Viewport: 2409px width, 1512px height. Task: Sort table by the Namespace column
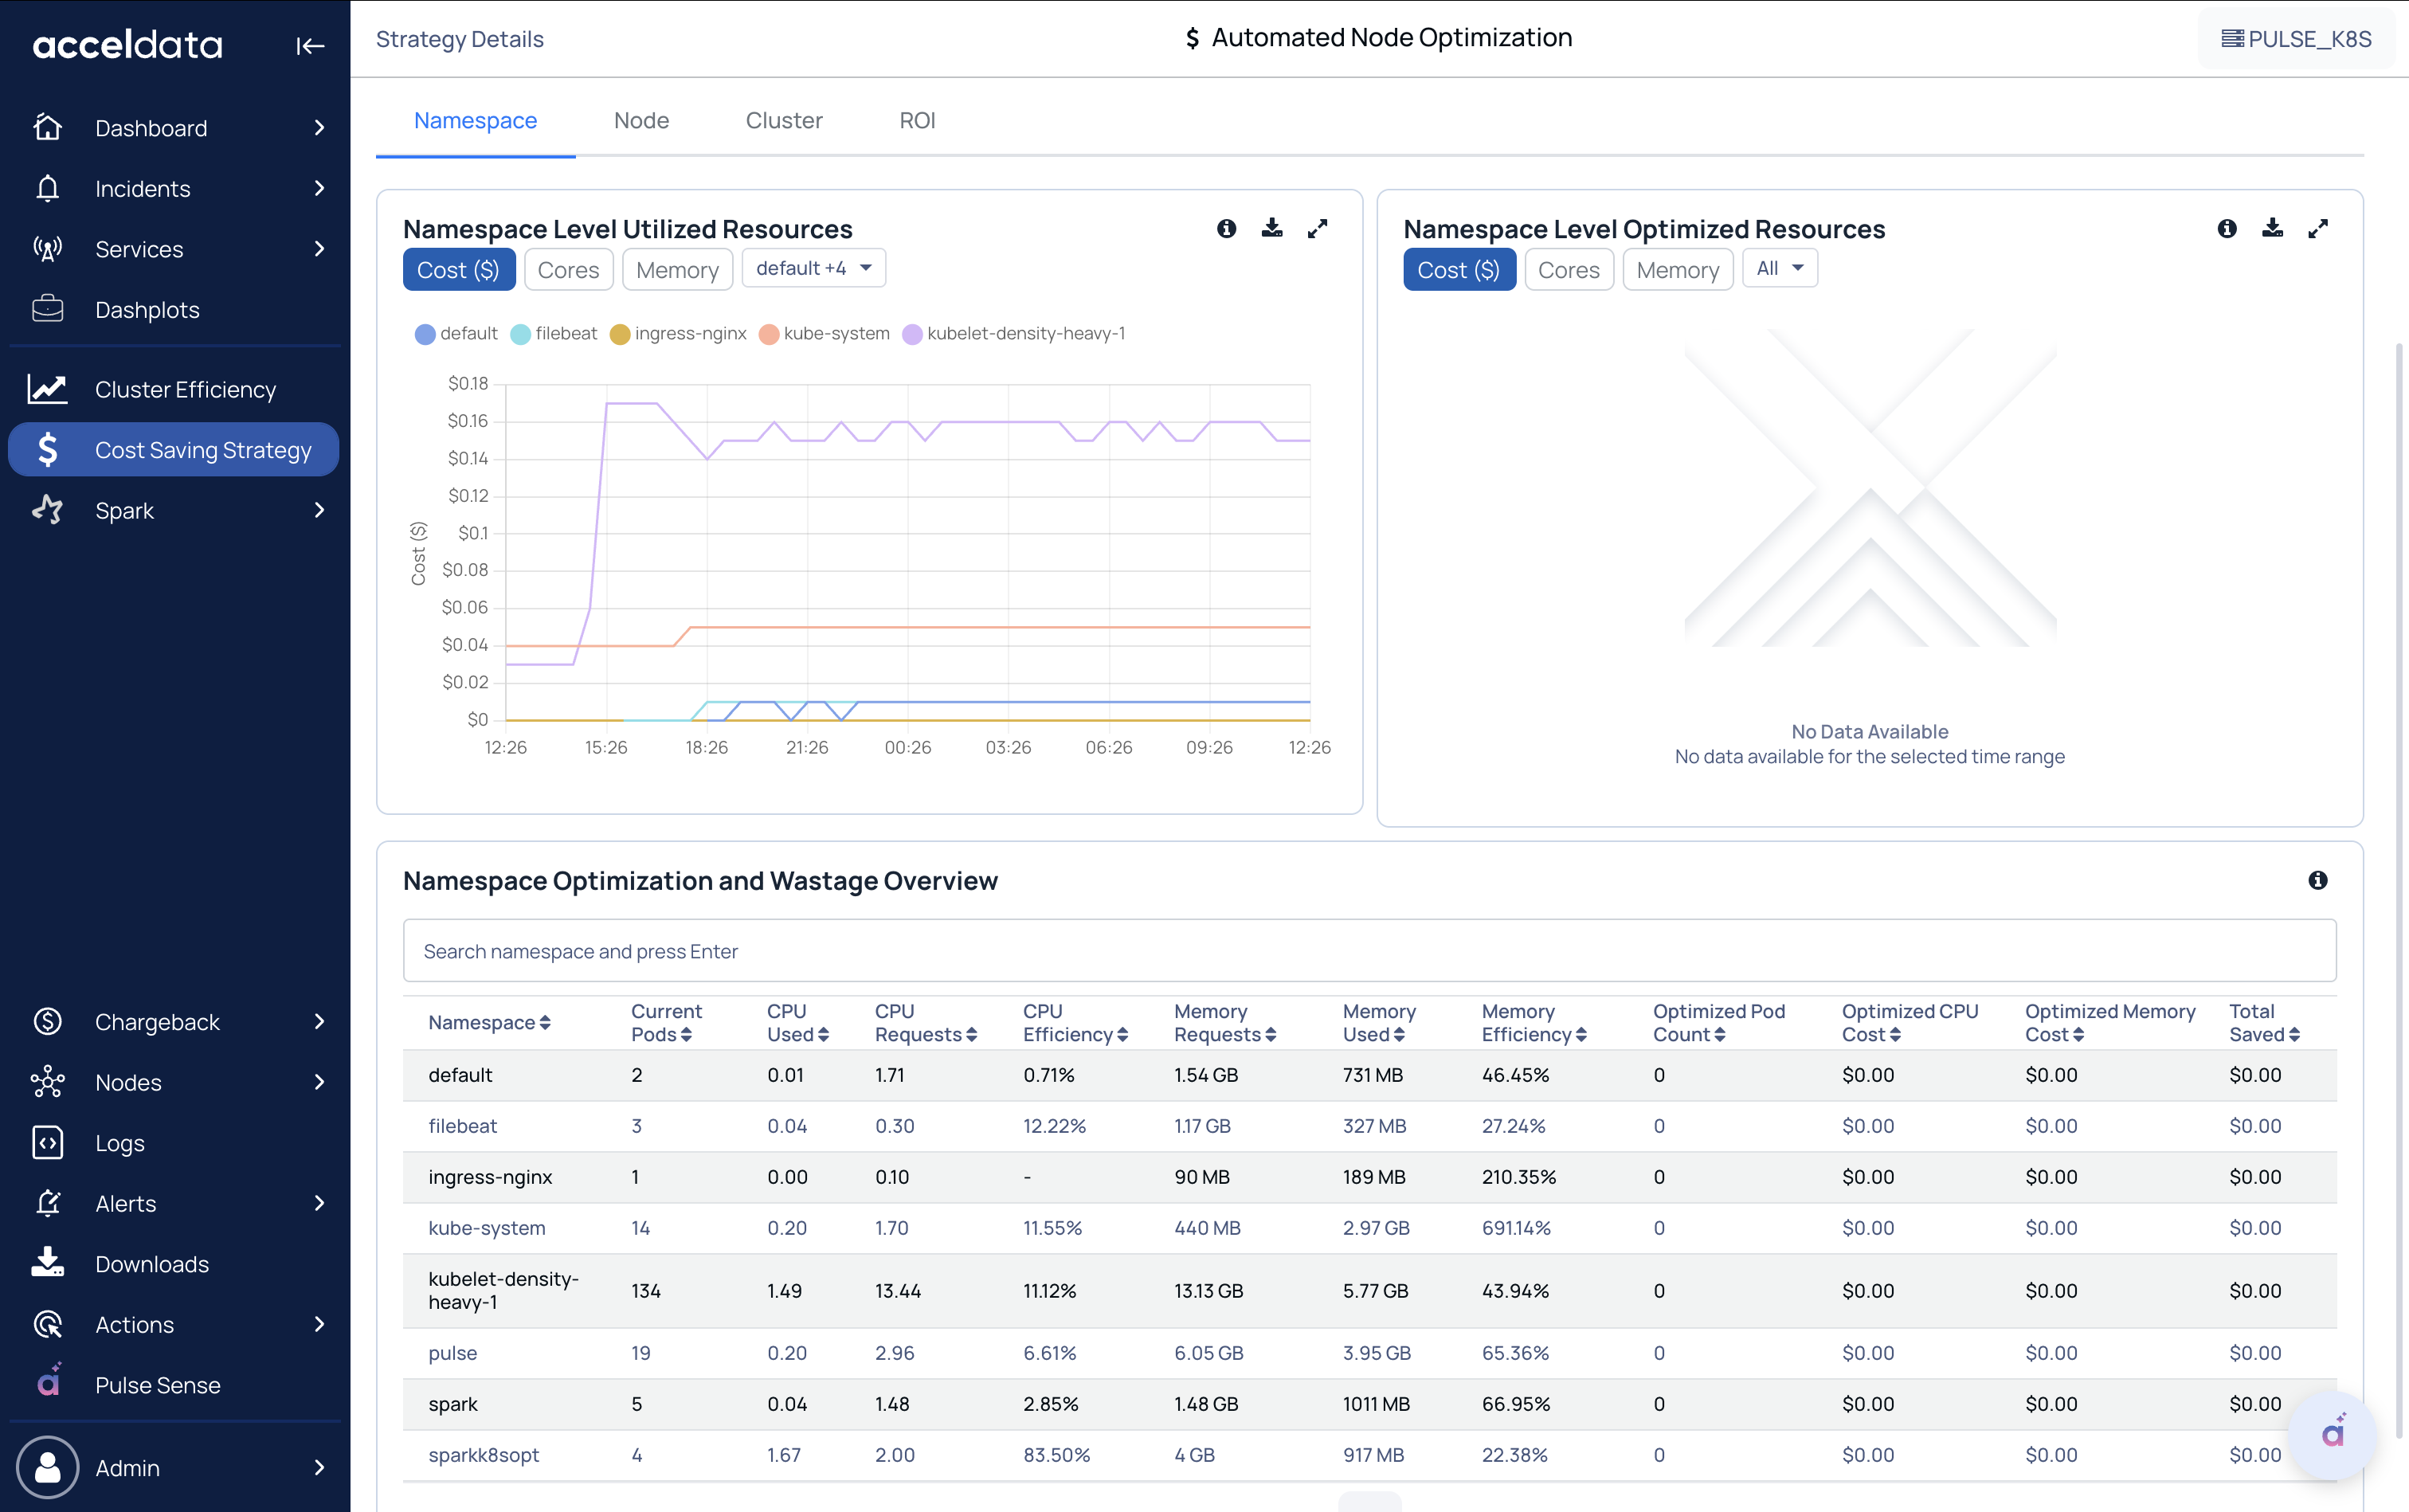click(489, 1022)
